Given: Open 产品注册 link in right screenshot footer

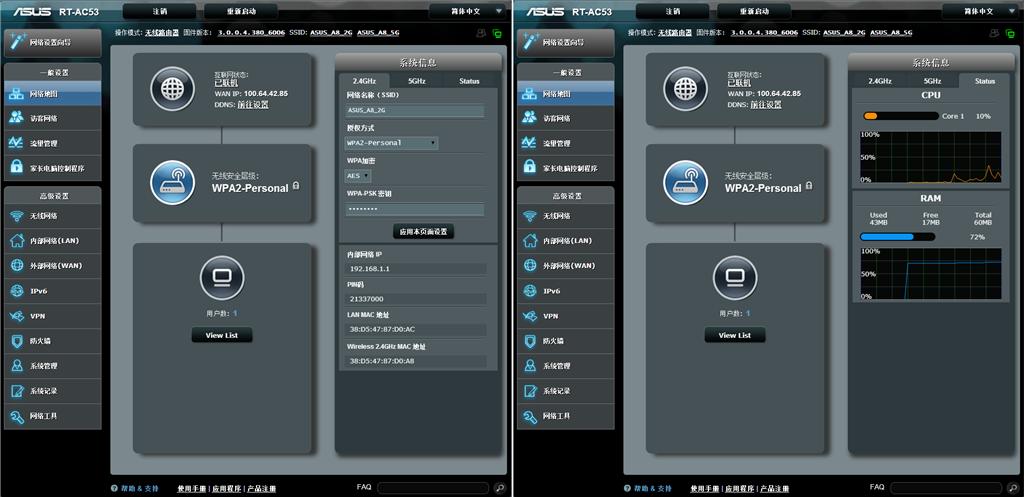Looking at the screenshot, I should pos(775,489).
